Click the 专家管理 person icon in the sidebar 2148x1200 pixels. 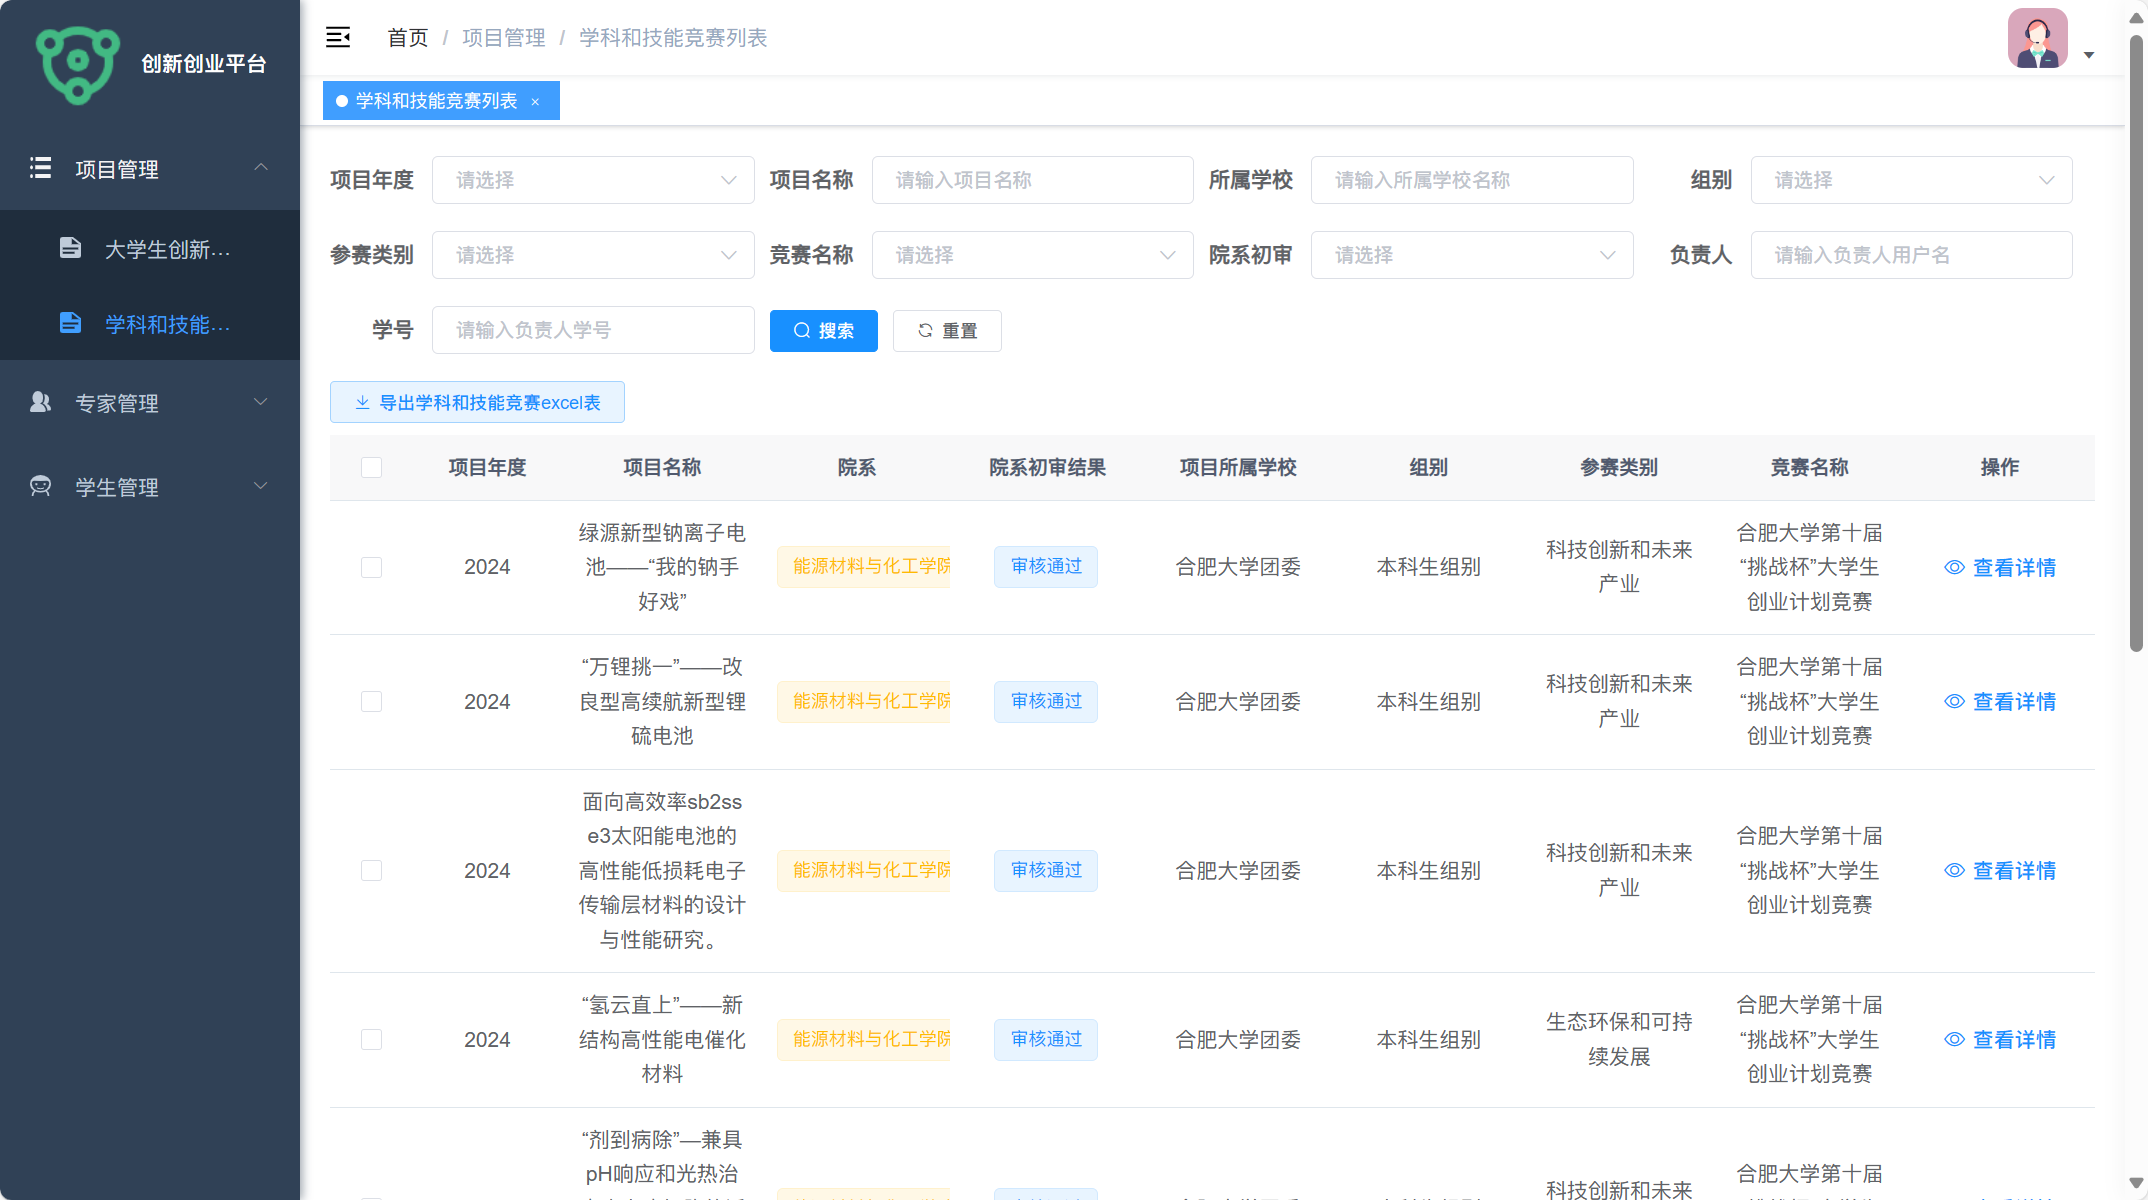[x=40, y=402]
